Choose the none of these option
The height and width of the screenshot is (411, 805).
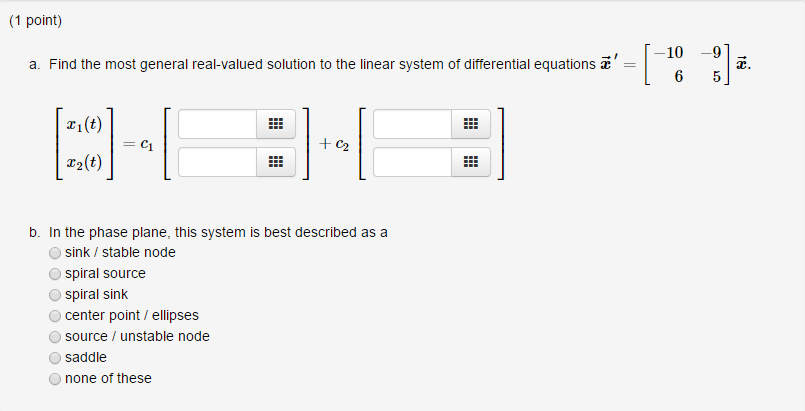click(55, 379)
